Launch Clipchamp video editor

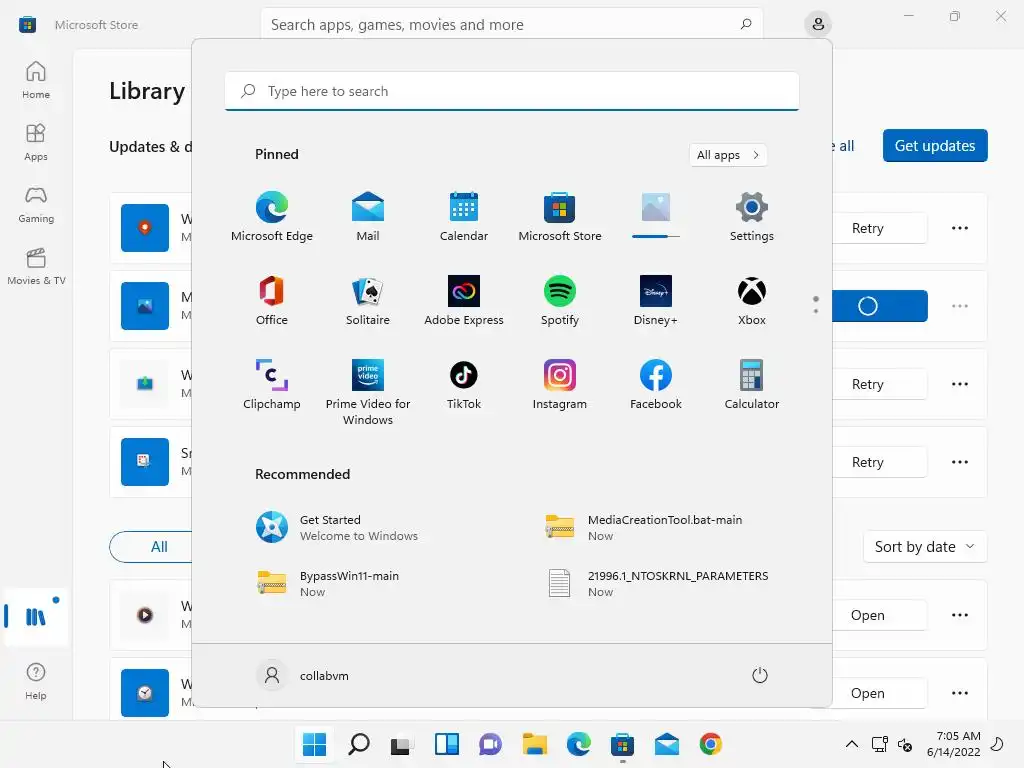coord(272,384)
